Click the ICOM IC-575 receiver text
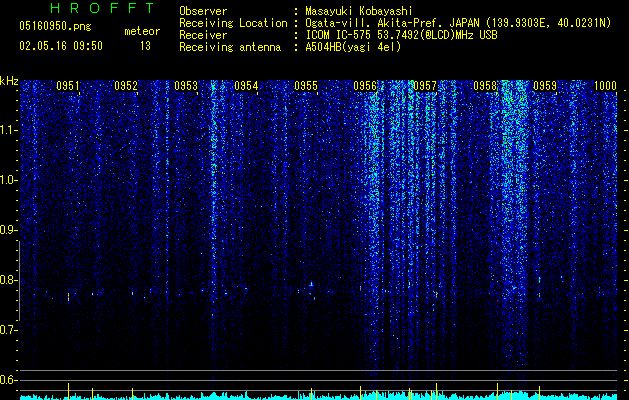This screenshot has height=400, width=629. click(x=401, y=35)
